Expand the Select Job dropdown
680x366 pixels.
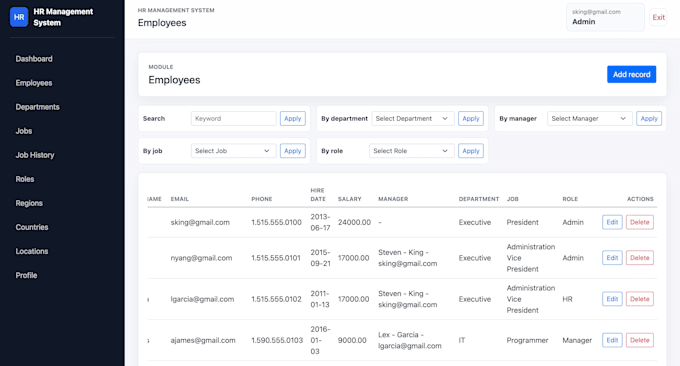coord(233,151)
